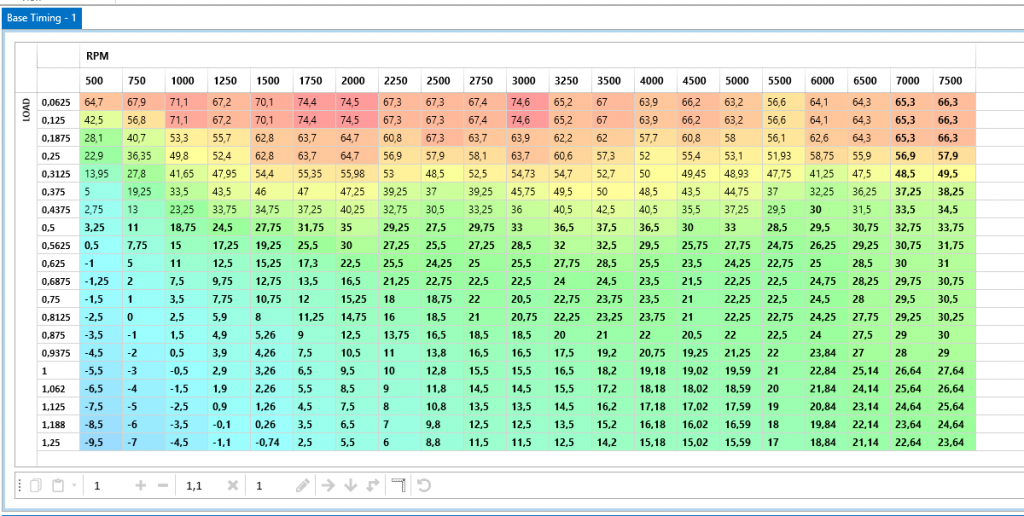Click the vertical LOAD axis label

(x=26, y=111)
